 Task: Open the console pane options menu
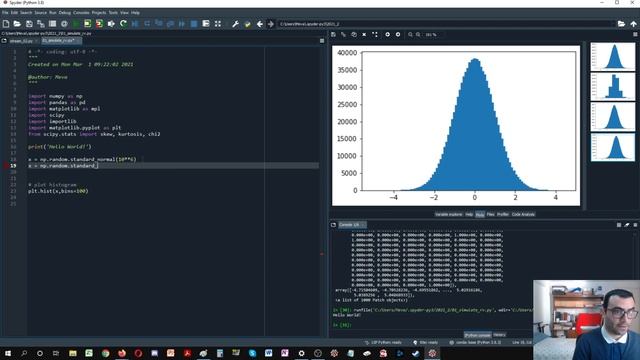coord(635,225)
